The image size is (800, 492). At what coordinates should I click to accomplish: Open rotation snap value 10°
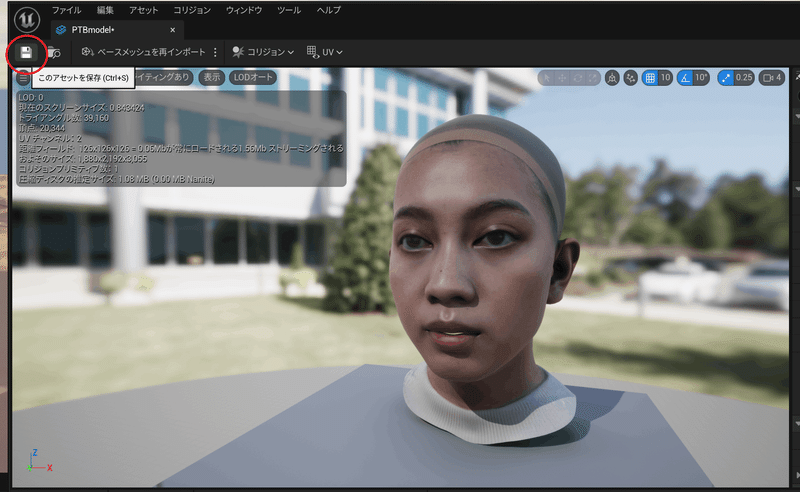(702, 78)
